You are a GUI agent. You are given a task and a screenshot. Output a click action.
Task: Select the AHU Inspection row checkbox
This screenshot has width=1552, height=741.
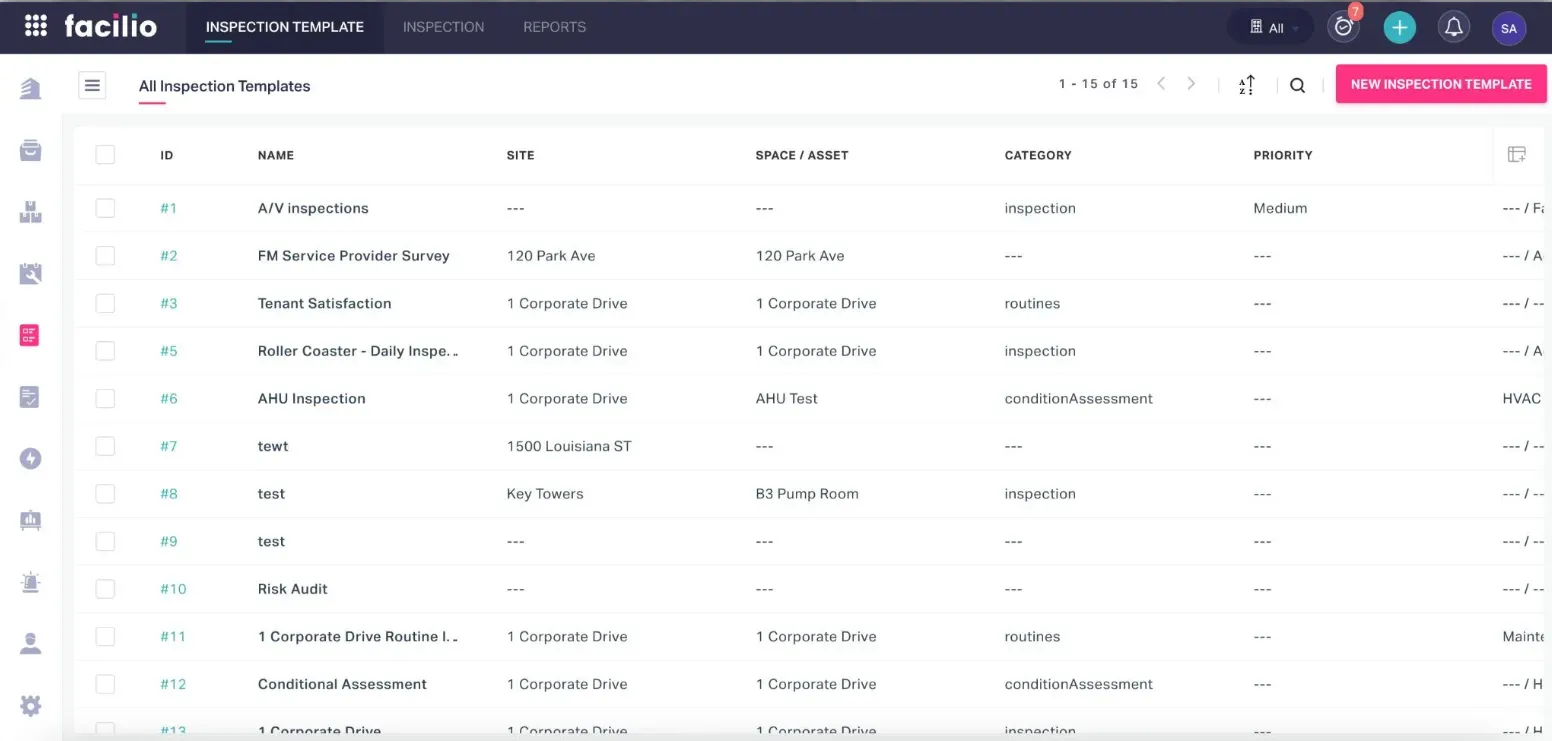click(x=105, y=398)
